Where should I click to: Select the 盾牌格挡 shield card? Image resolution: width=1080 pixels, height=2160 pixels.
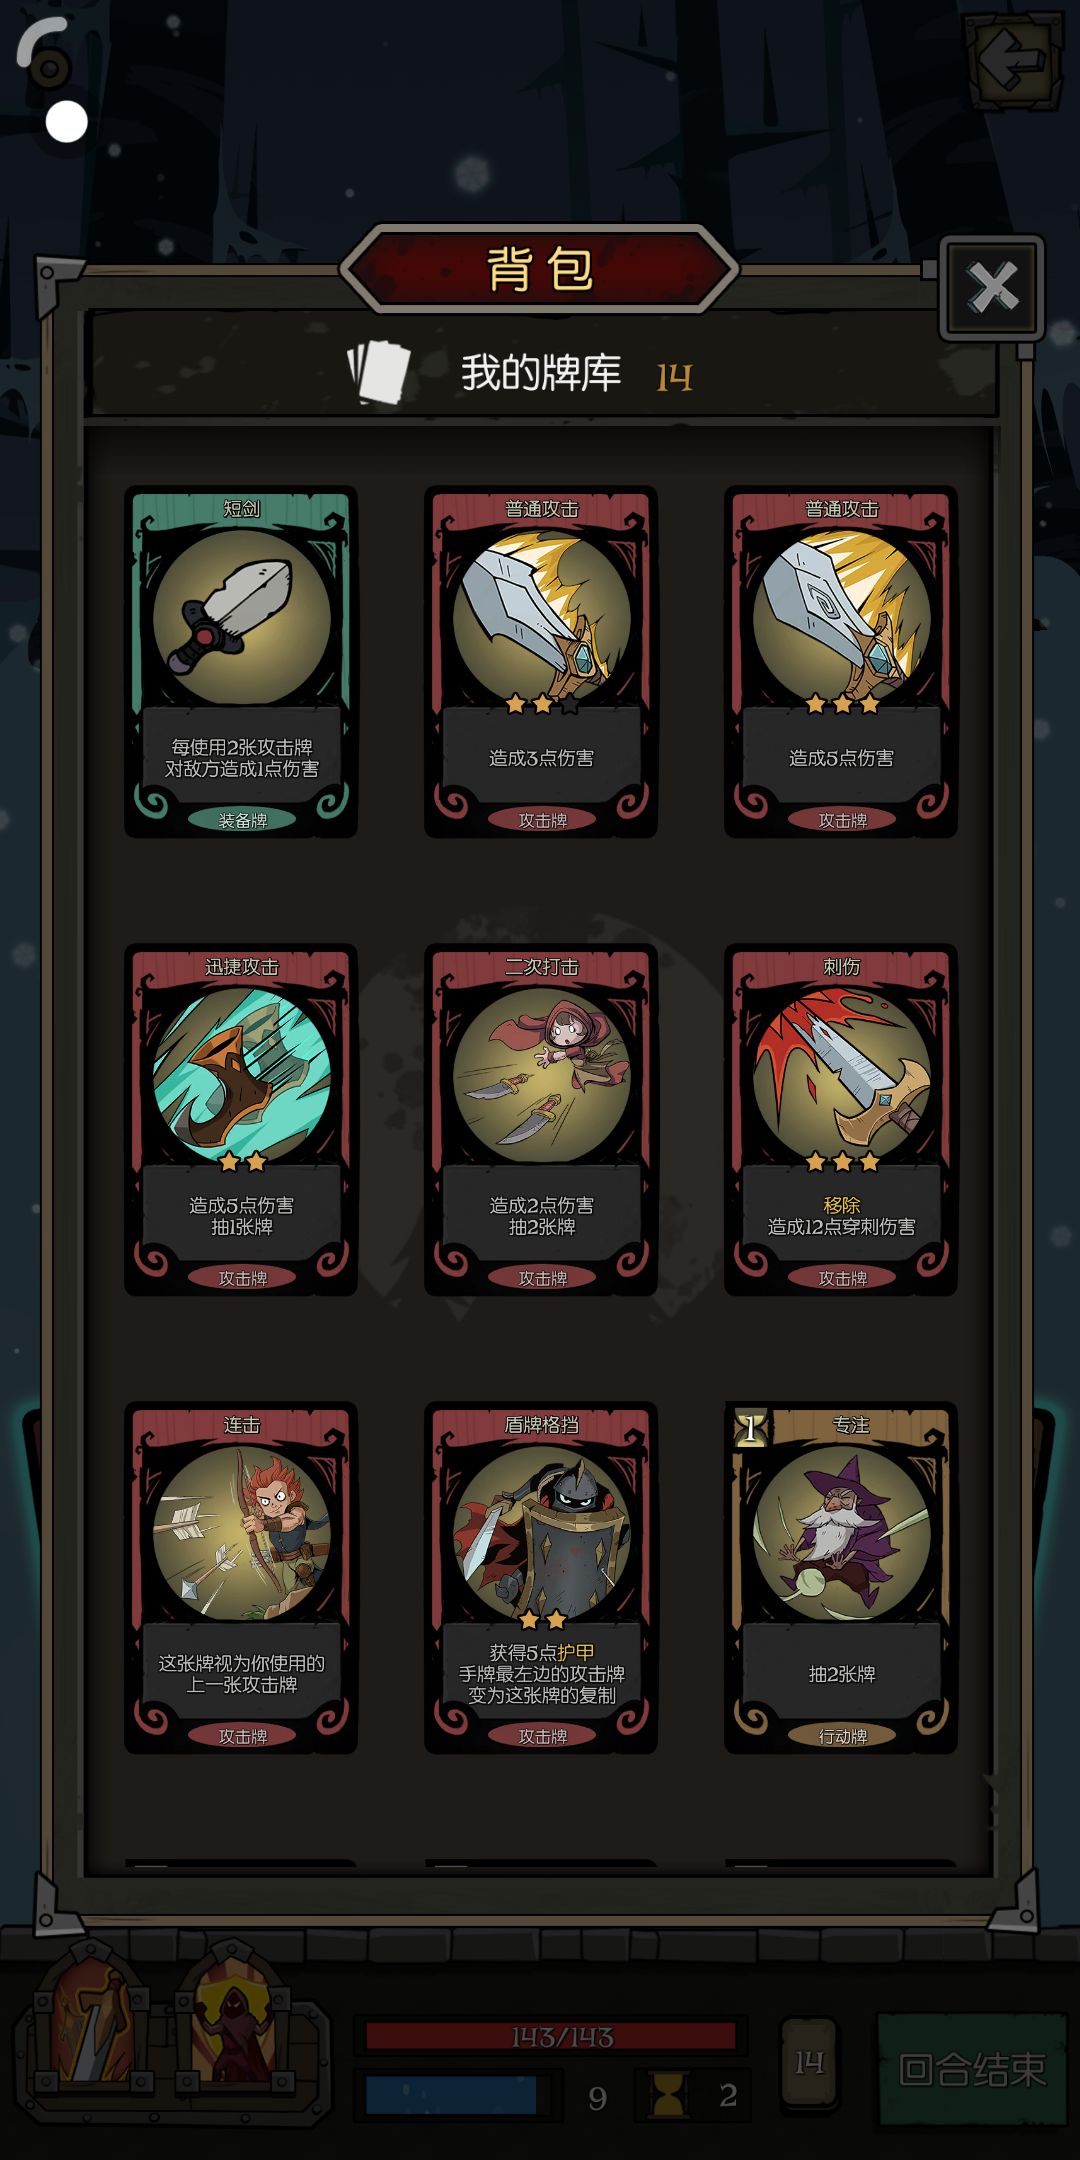tap(541, 1577)
